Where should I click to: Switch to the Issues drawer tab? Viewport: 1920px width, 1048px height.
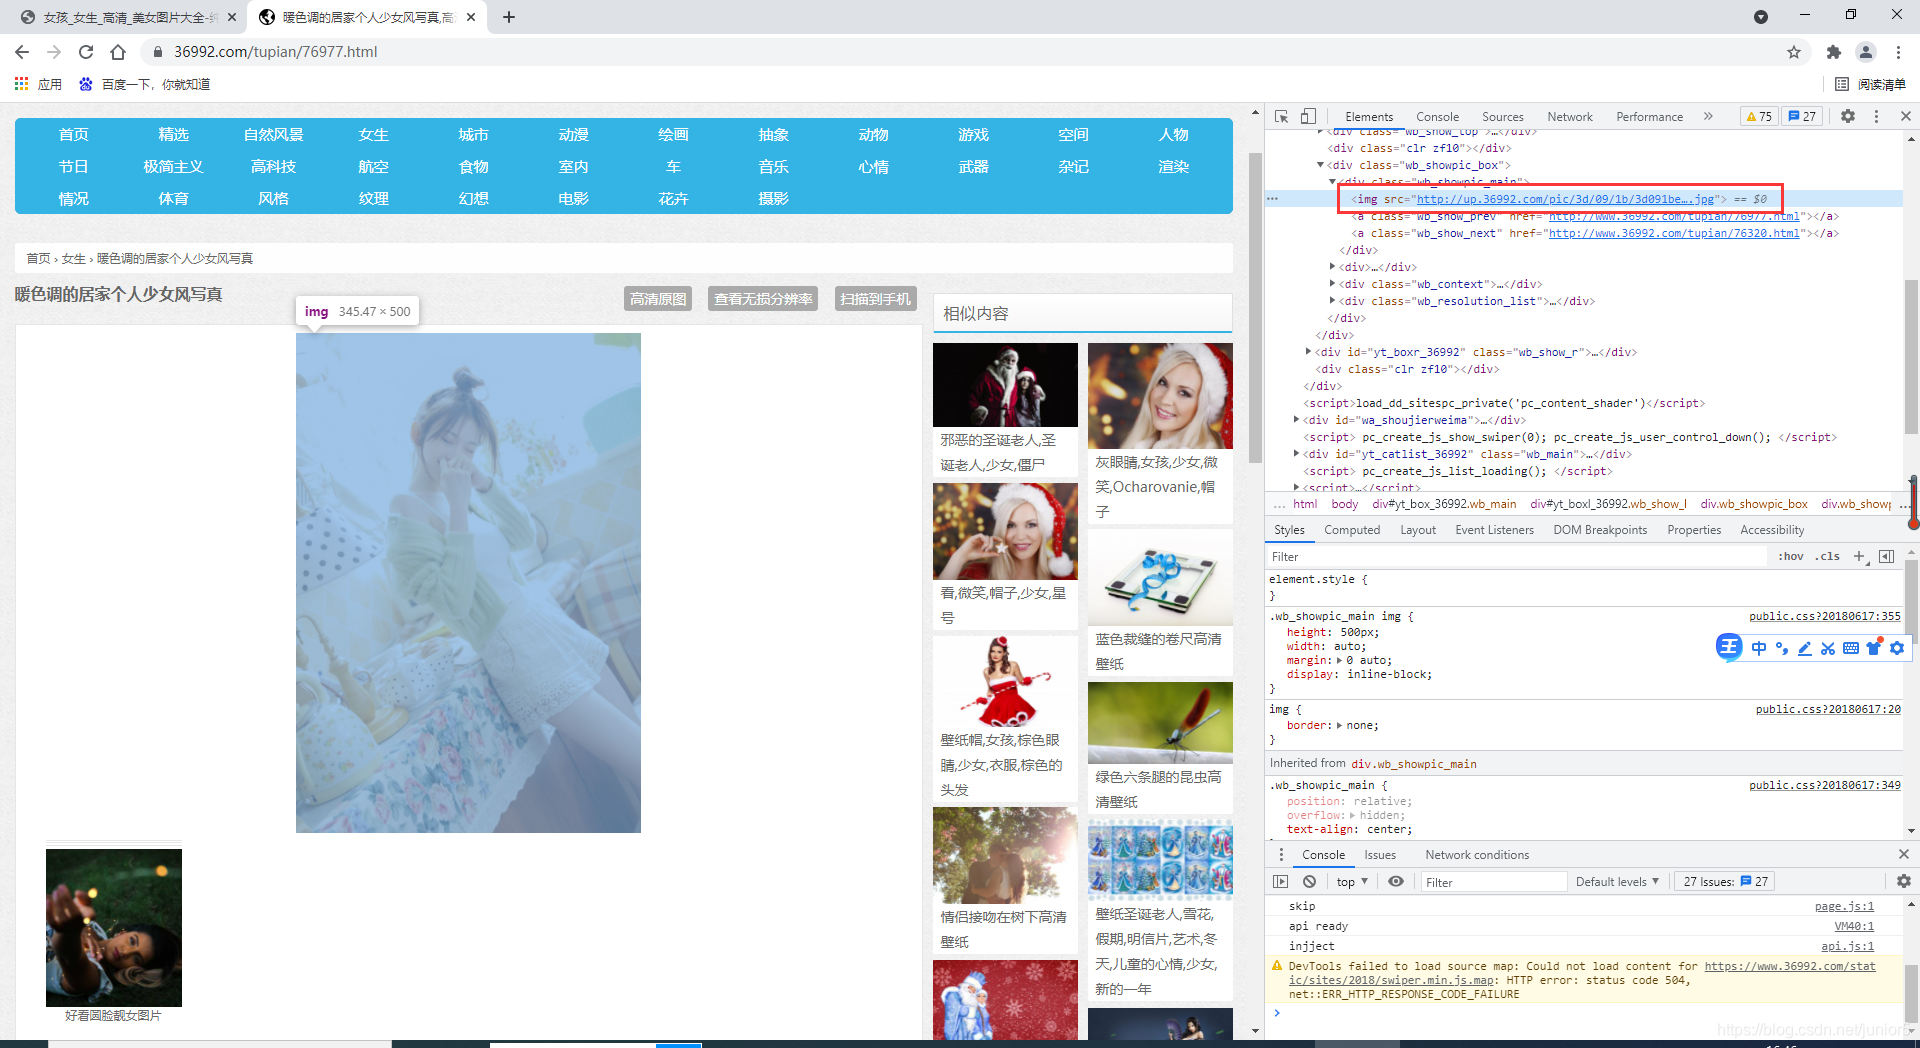point(1380,855)
